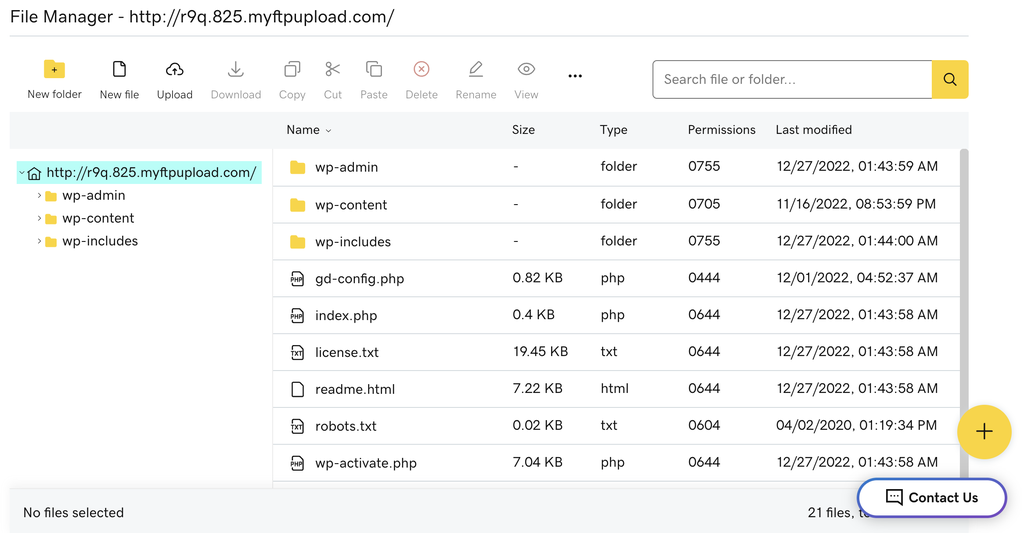The image size is (1024, 533).
Task: Click the 12/01/2022, 04:52:37 AM date
Action: [857, 278]
